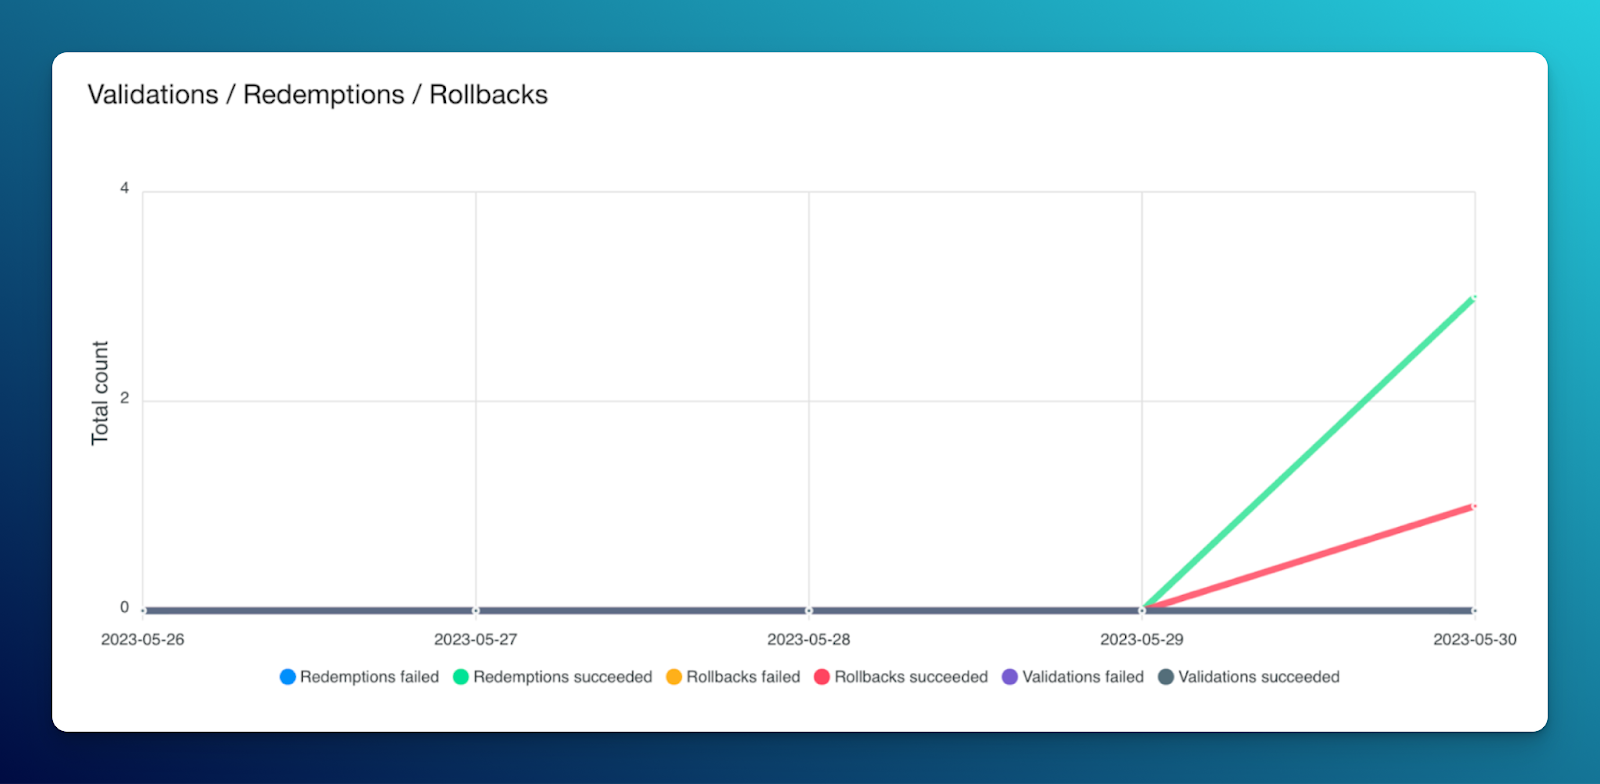The image size is (1600, 784).
Task: Click the gray Validations succeeded legend dot
Action: coord(1166,677)
